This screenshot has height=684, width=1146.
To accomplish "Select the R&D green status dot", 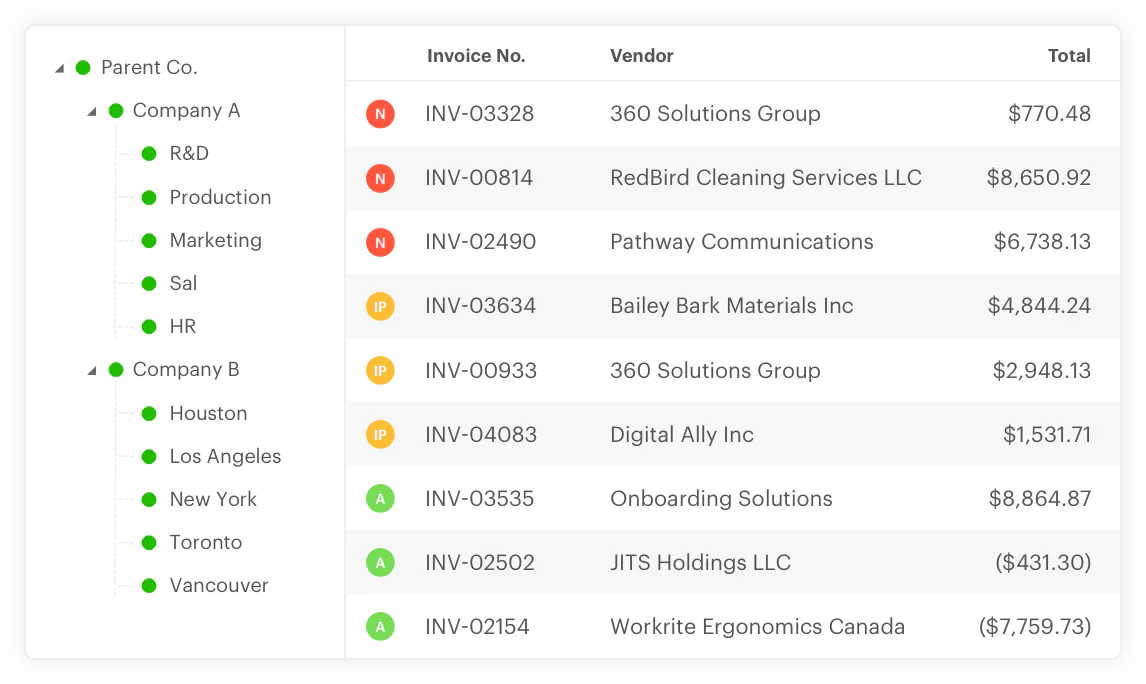I will coord(150,153).
